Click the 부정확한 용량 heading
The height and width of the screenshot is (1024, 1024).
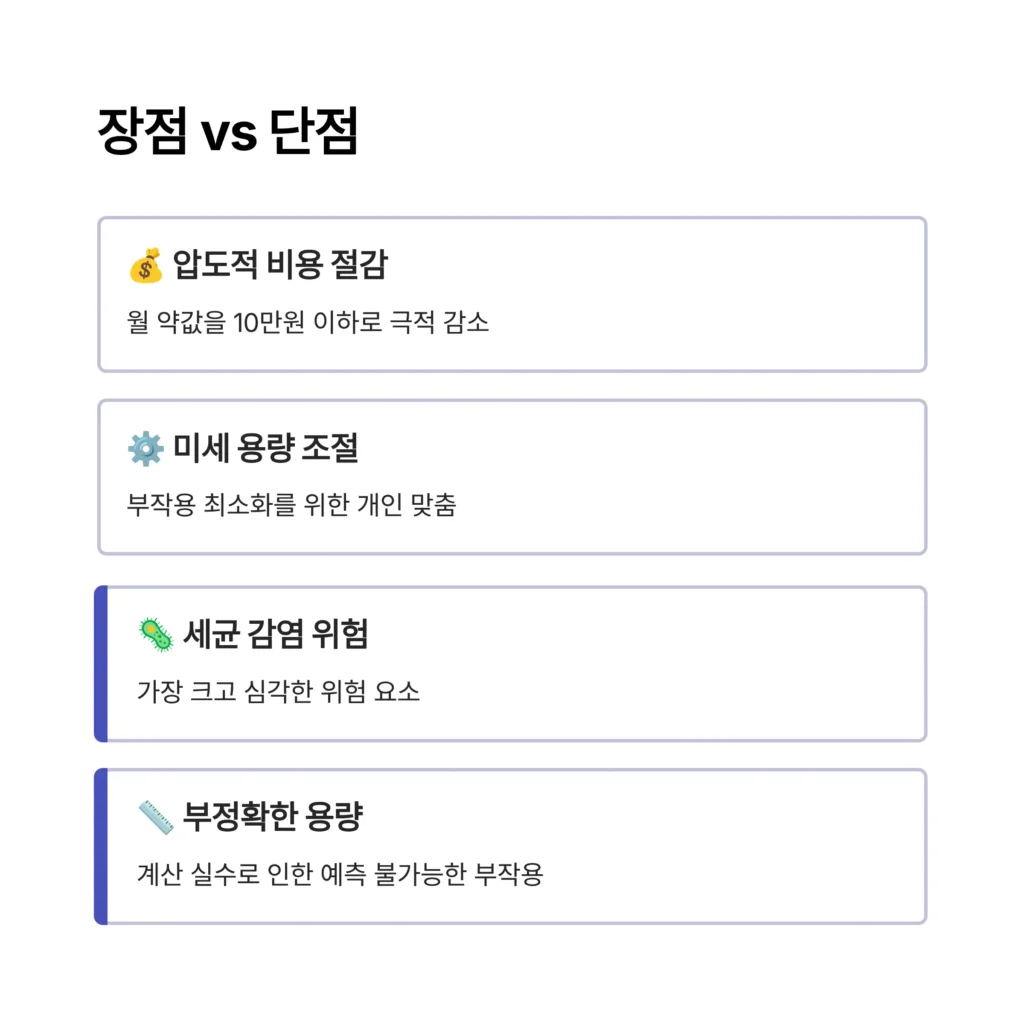(x=272, y=817)
